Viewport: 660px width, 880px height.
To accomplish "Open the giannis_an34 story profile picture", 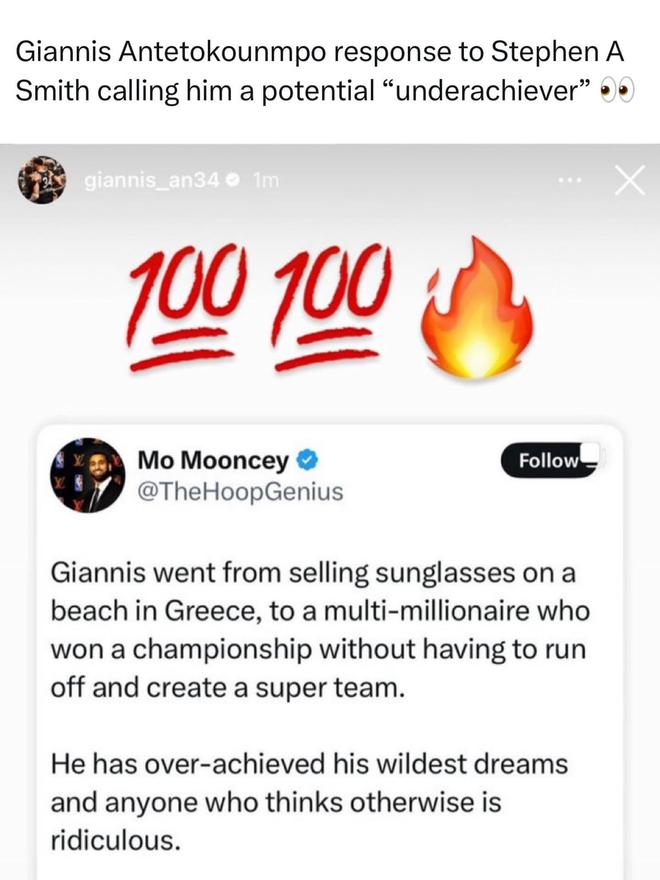I will coord(40,181).
